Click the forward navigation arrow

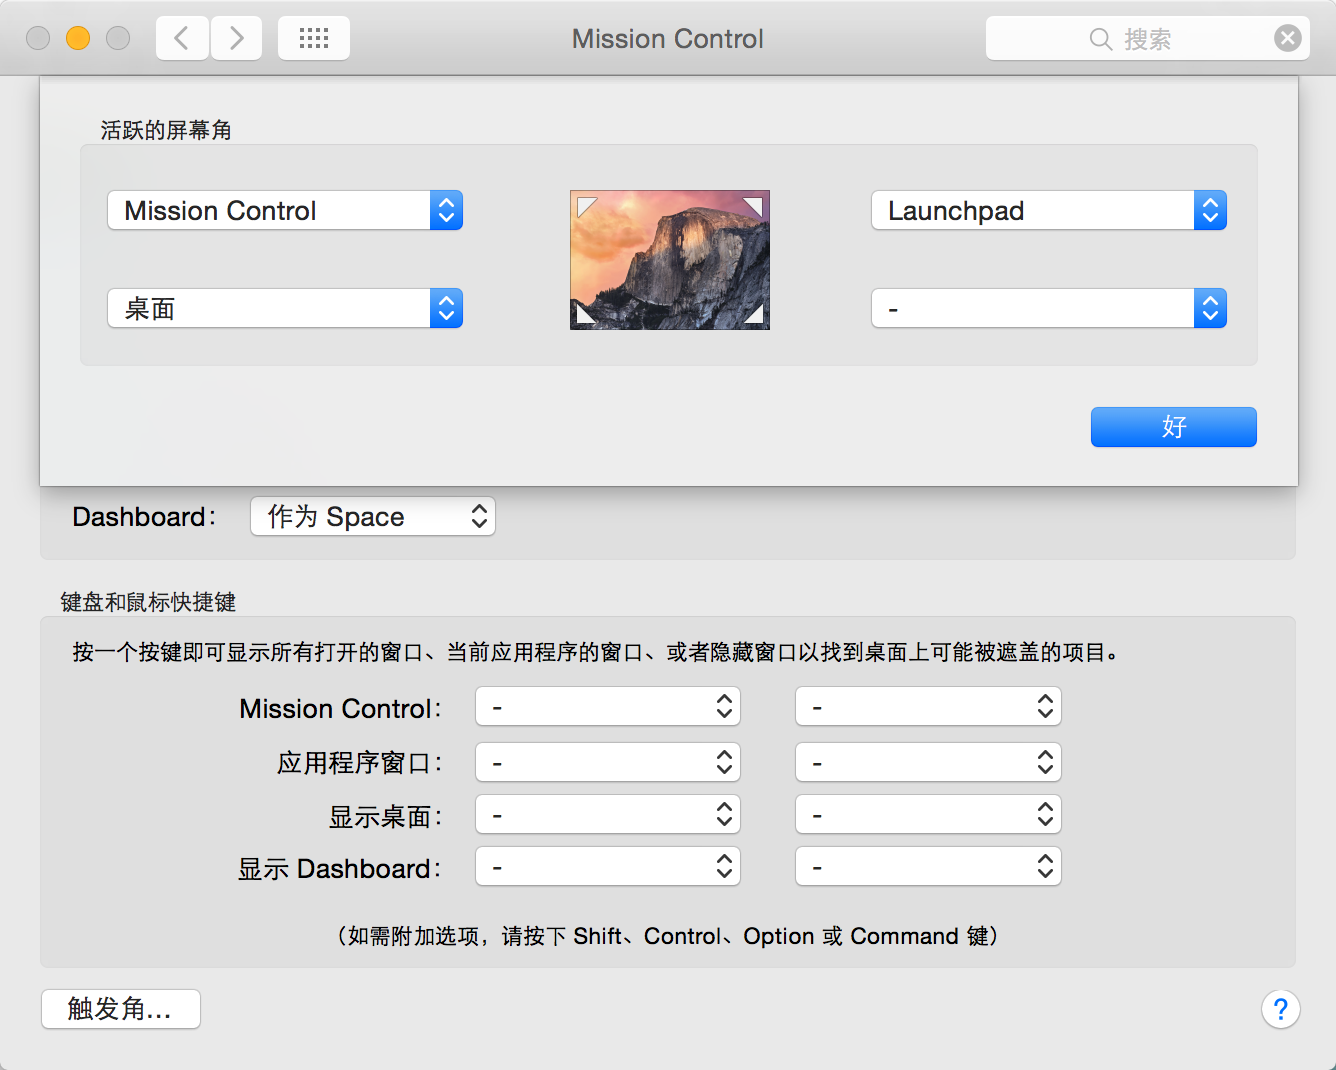tap(237, 39)
